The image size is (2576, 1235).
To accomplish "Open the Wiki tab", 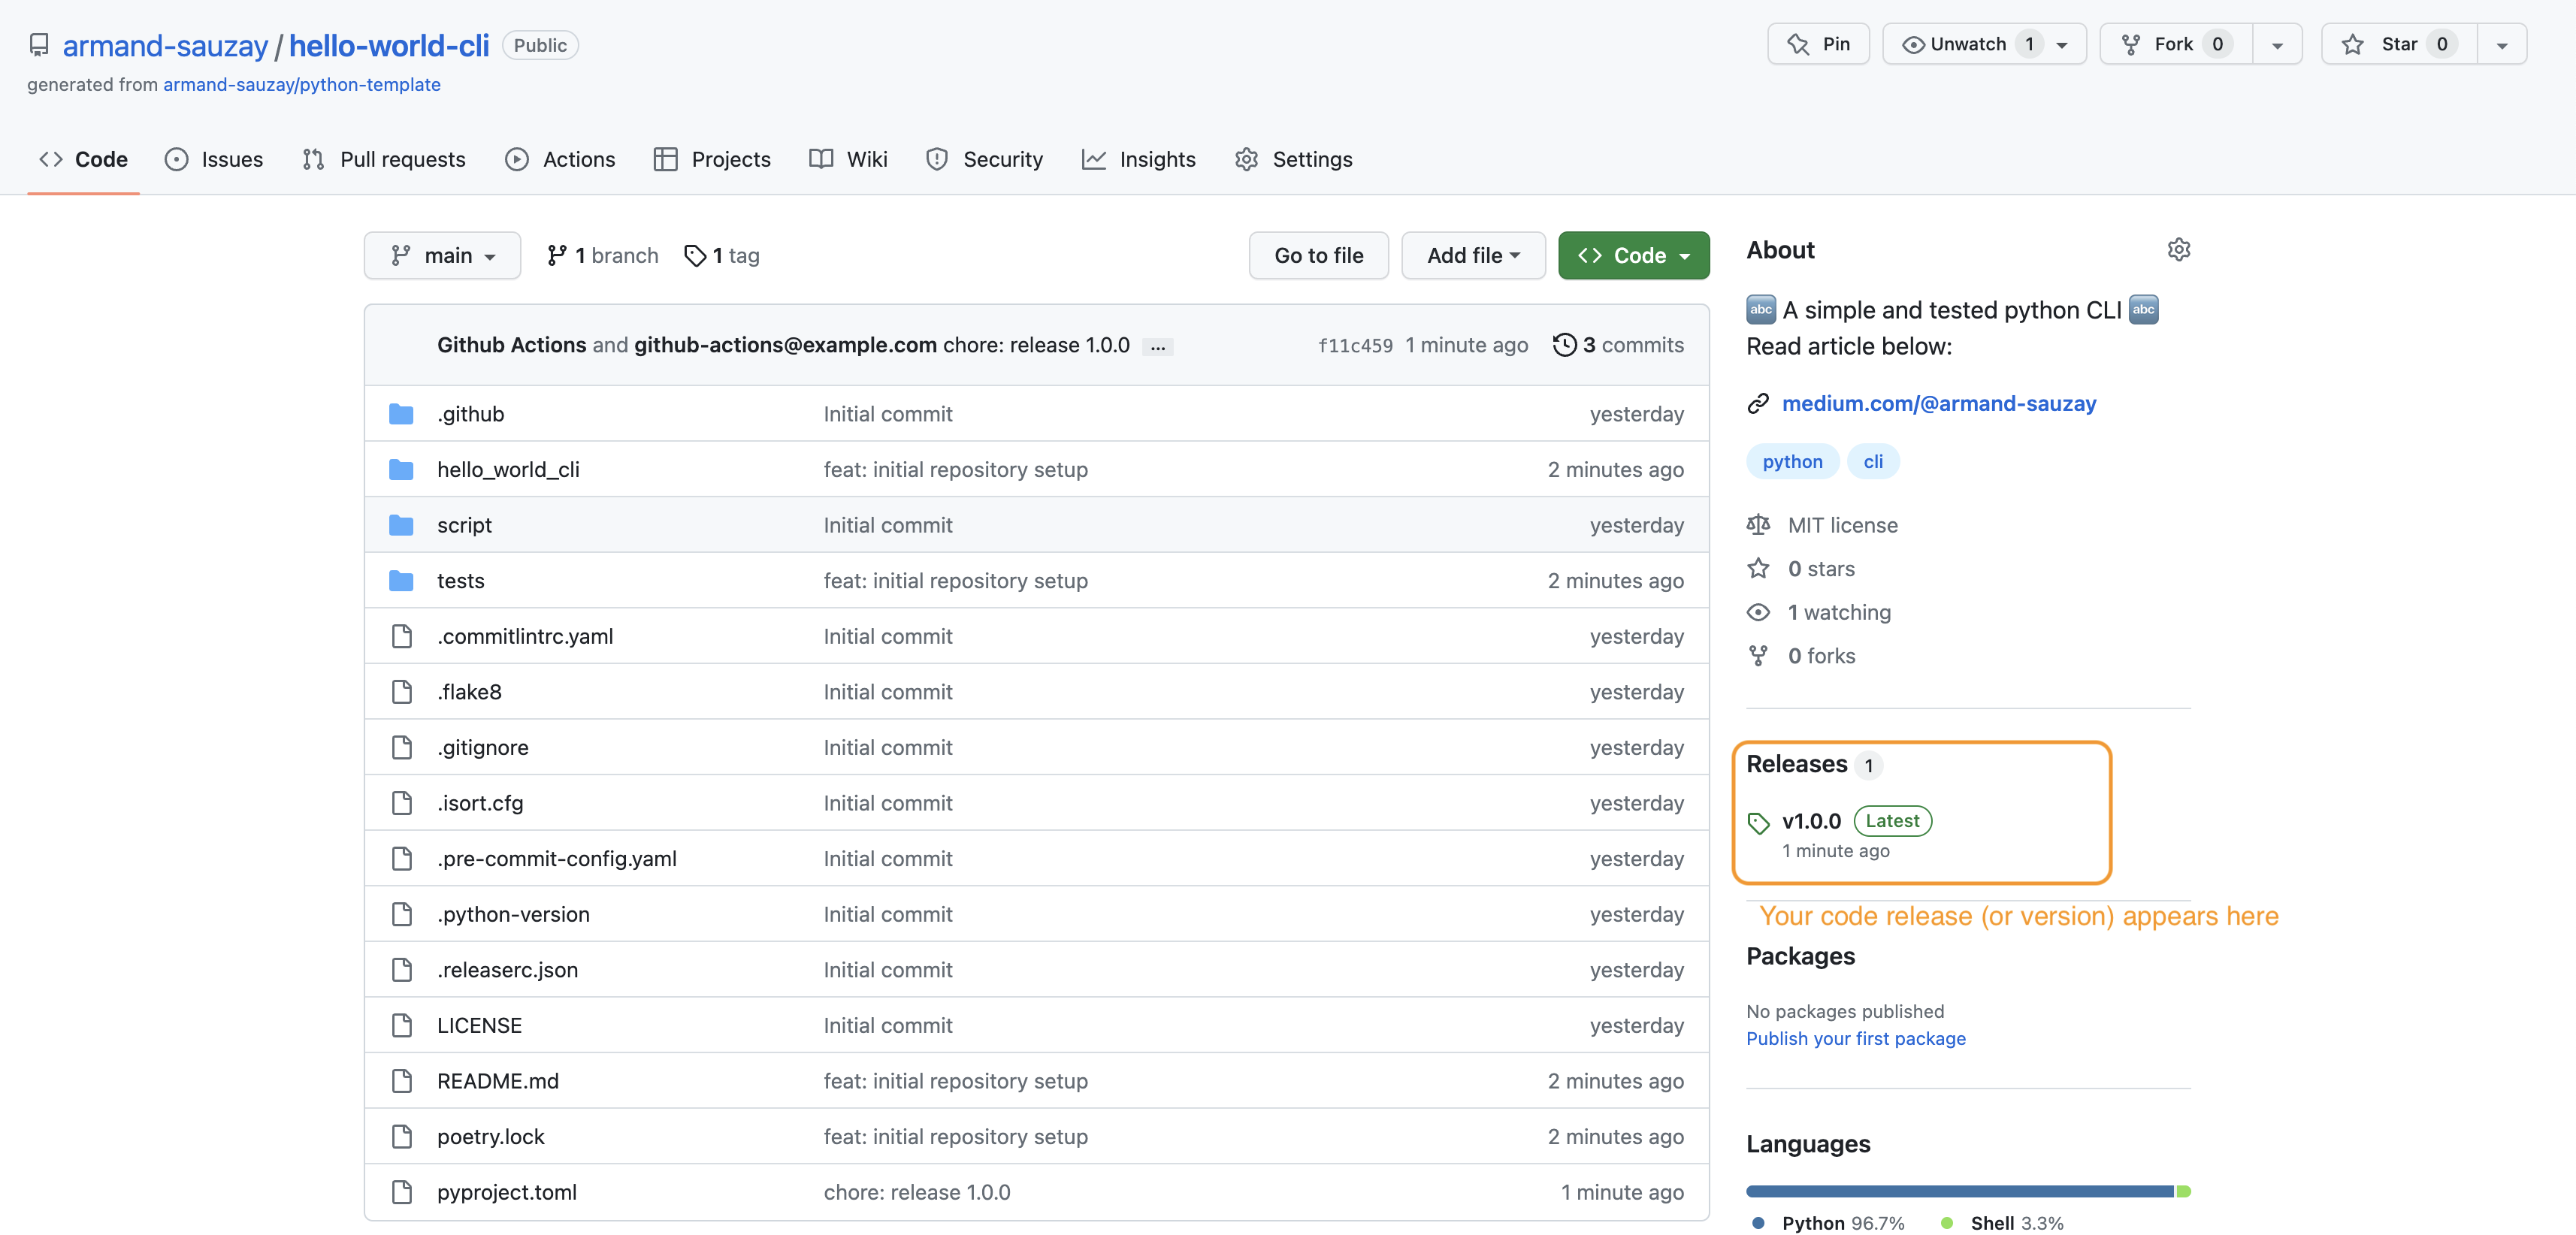I will 848,160.
